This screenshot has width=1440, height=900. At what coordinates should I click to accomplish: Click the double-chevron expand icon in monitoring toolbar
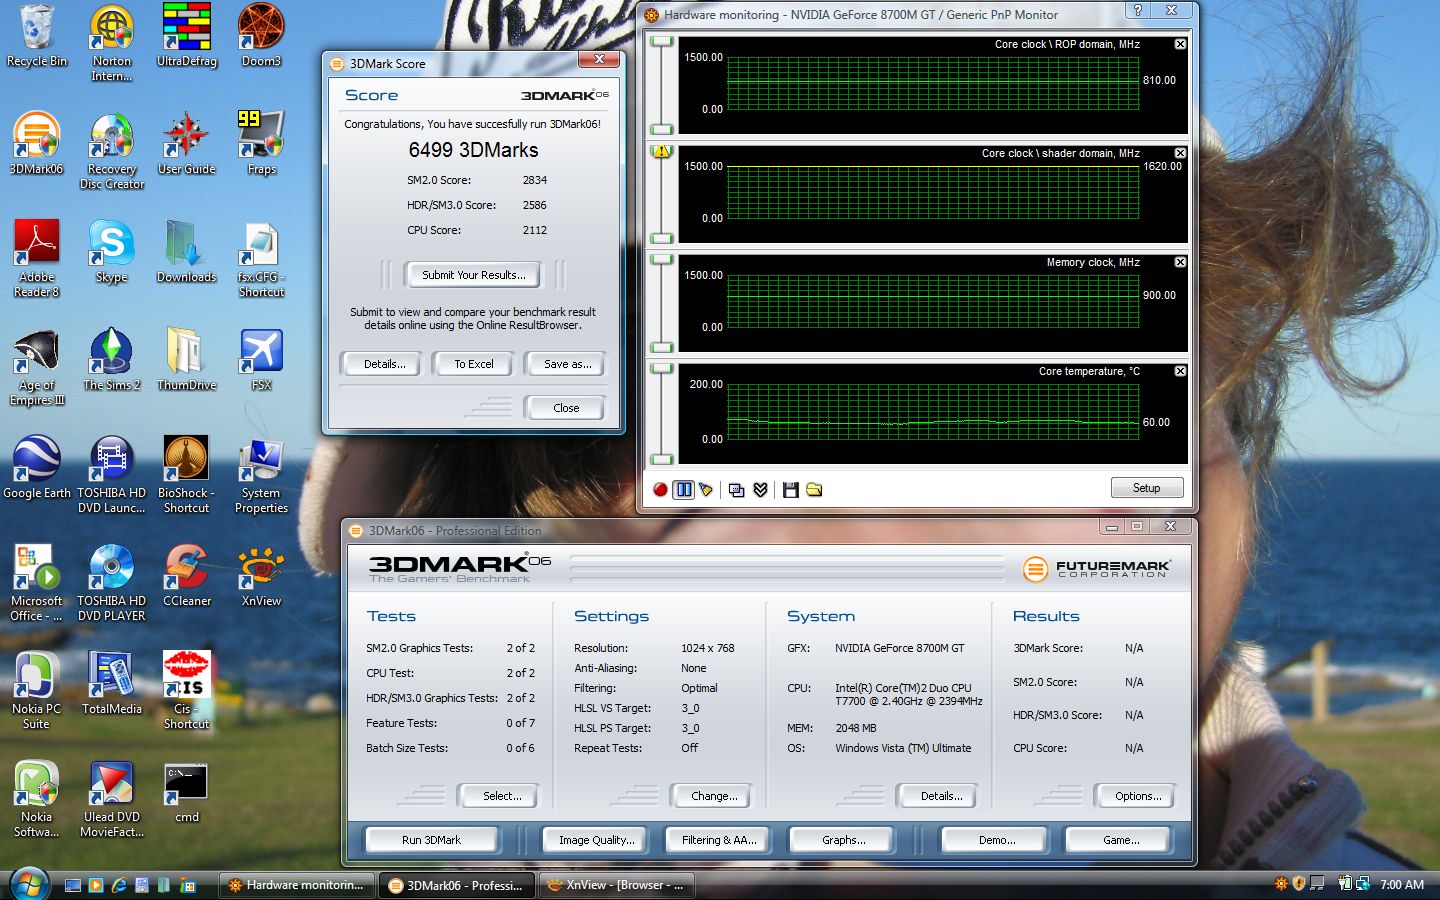click(x=761, y=489)
